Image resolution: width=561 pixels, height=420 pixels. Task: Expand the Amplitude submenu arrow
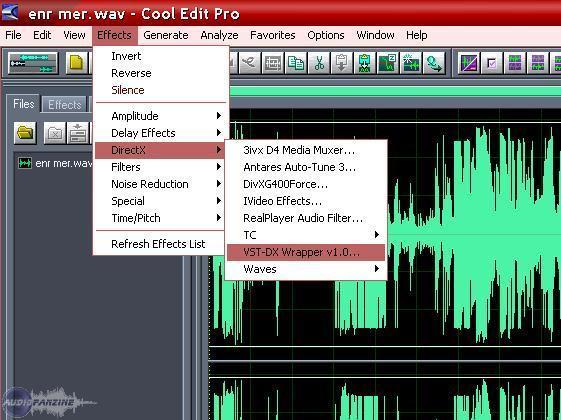[x=219, y=116]
